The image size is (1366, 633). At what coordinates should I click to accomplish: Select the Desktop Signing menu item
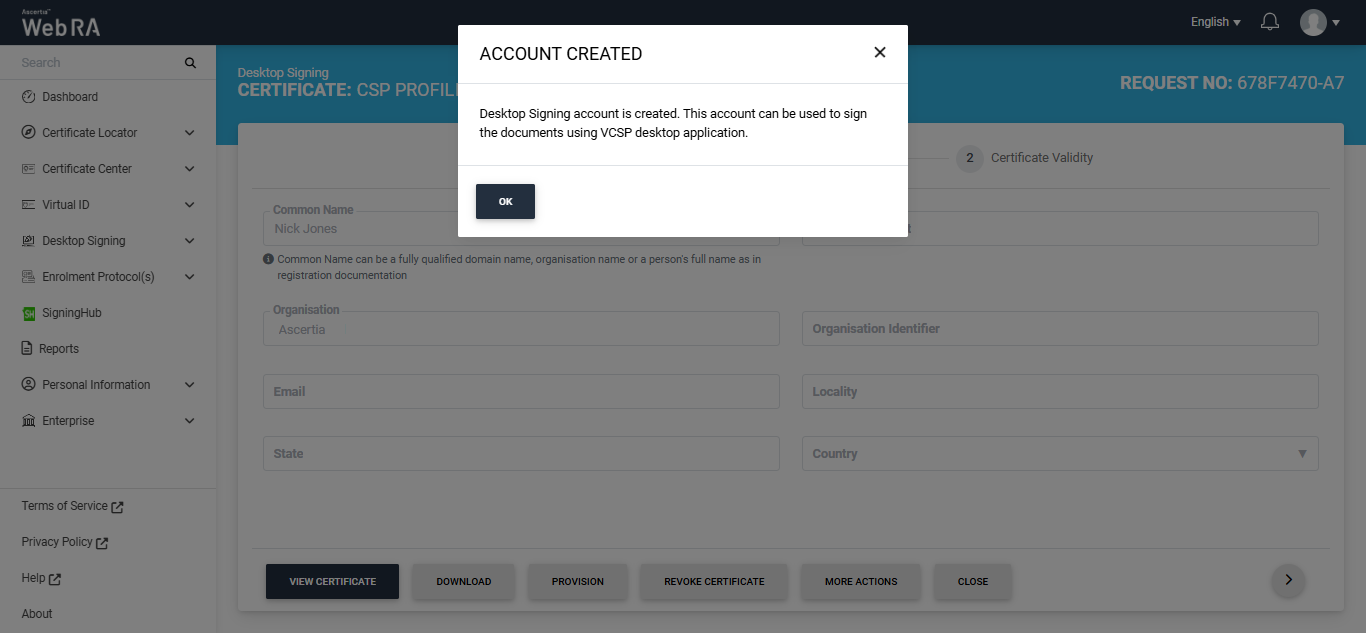pyautogui.click(x=84, y=241)
